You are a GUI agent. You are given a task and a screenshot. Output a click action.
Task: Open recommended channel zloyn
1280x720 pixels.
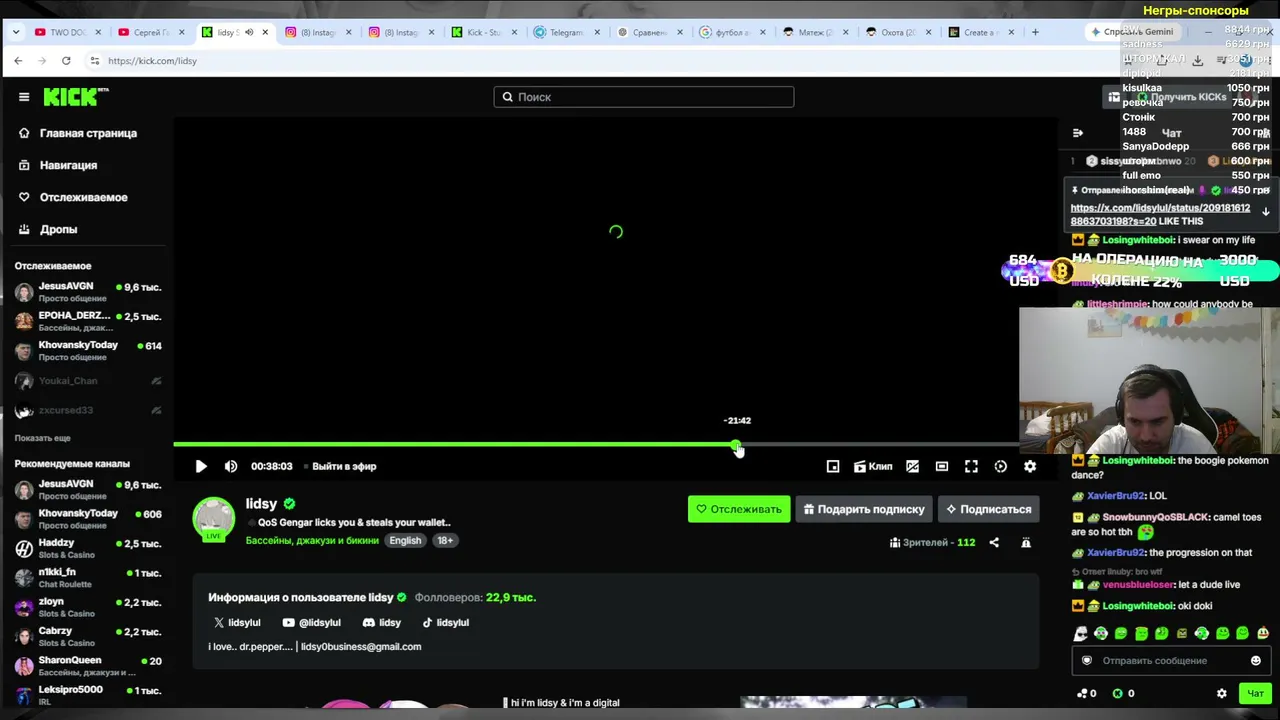tap(88, 607)
